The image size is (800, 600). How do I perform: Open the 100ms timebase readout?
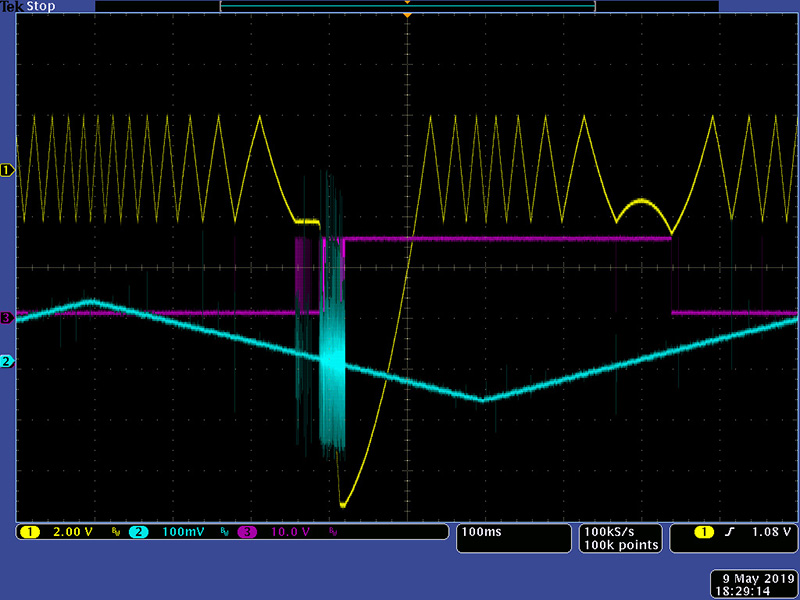point(481,532)
